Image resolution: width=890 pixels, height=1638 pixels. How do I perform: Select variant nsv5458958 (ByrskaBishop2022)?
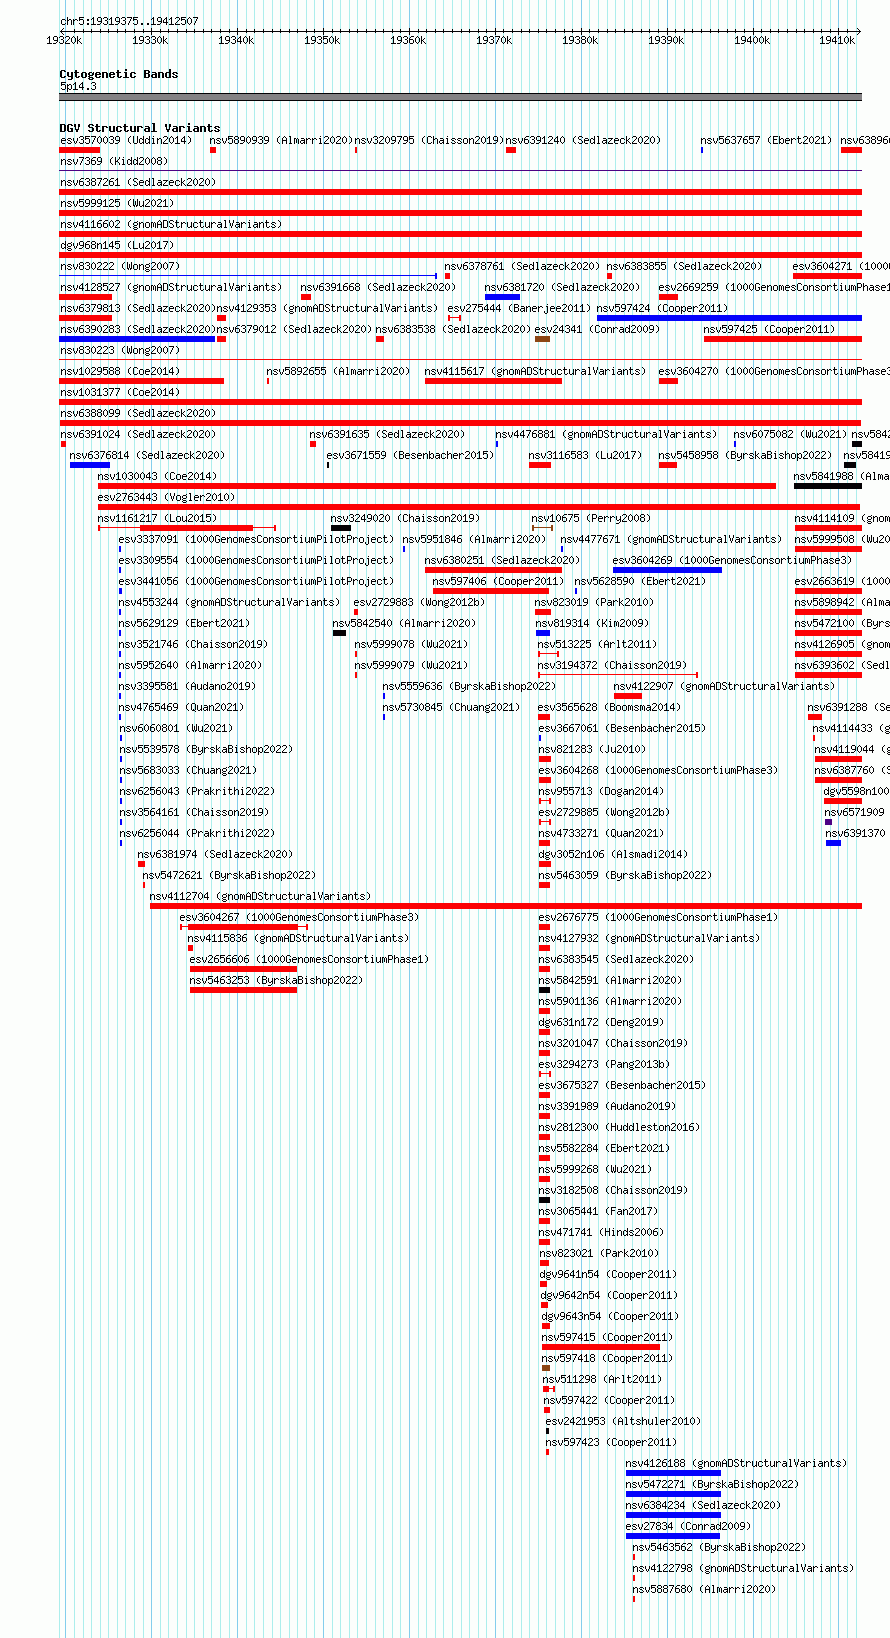coord(745,455)
